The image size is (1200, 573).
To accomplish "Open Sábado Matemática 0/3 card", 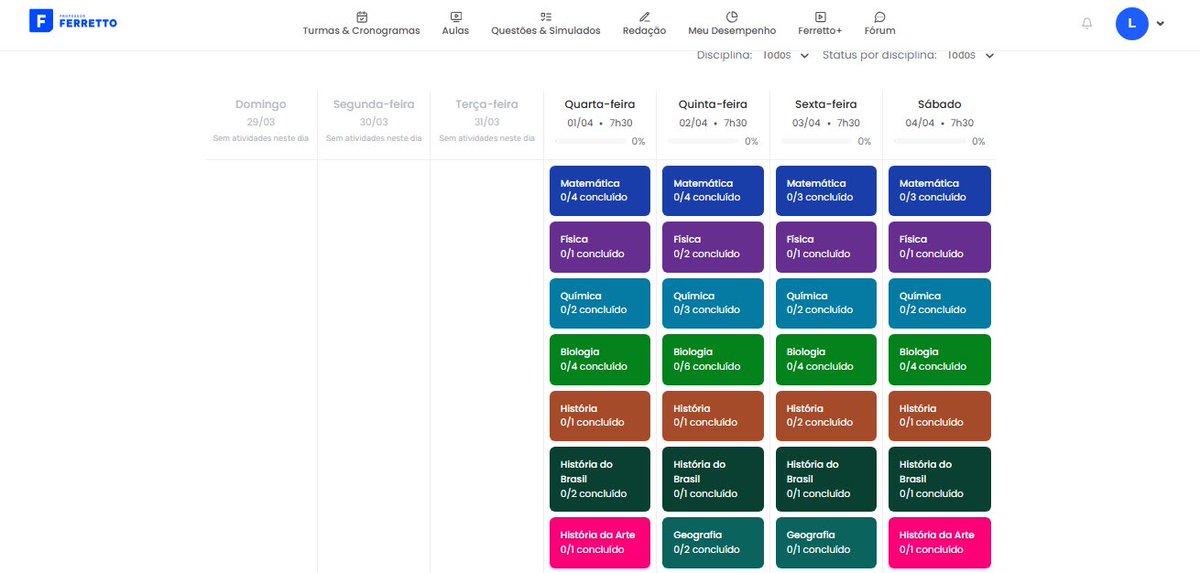I will (940, 191).
